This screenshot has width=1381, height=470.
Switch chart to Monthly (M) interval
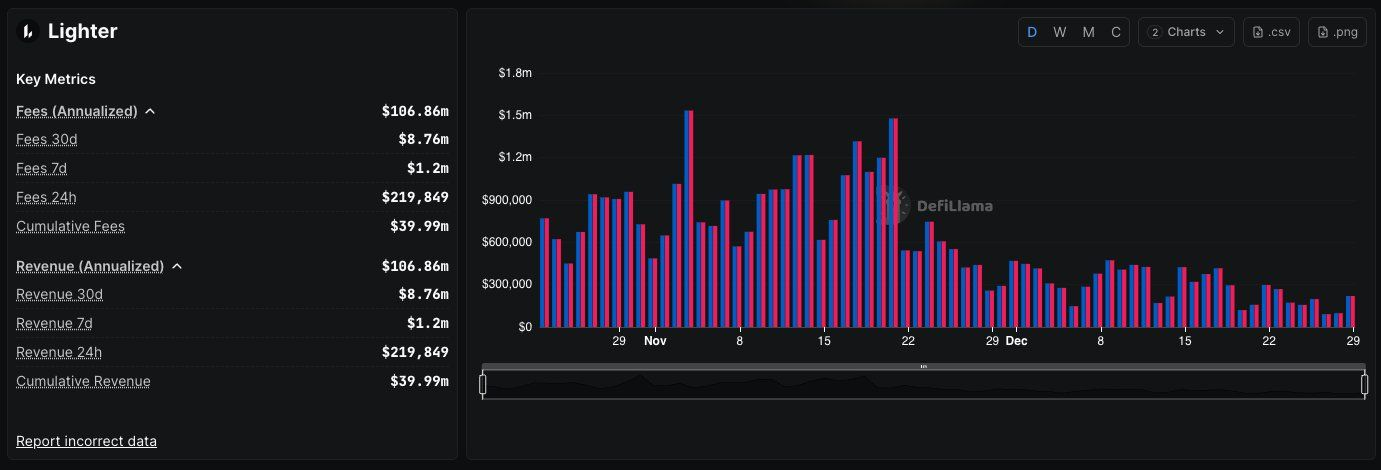click(1088, 32)
